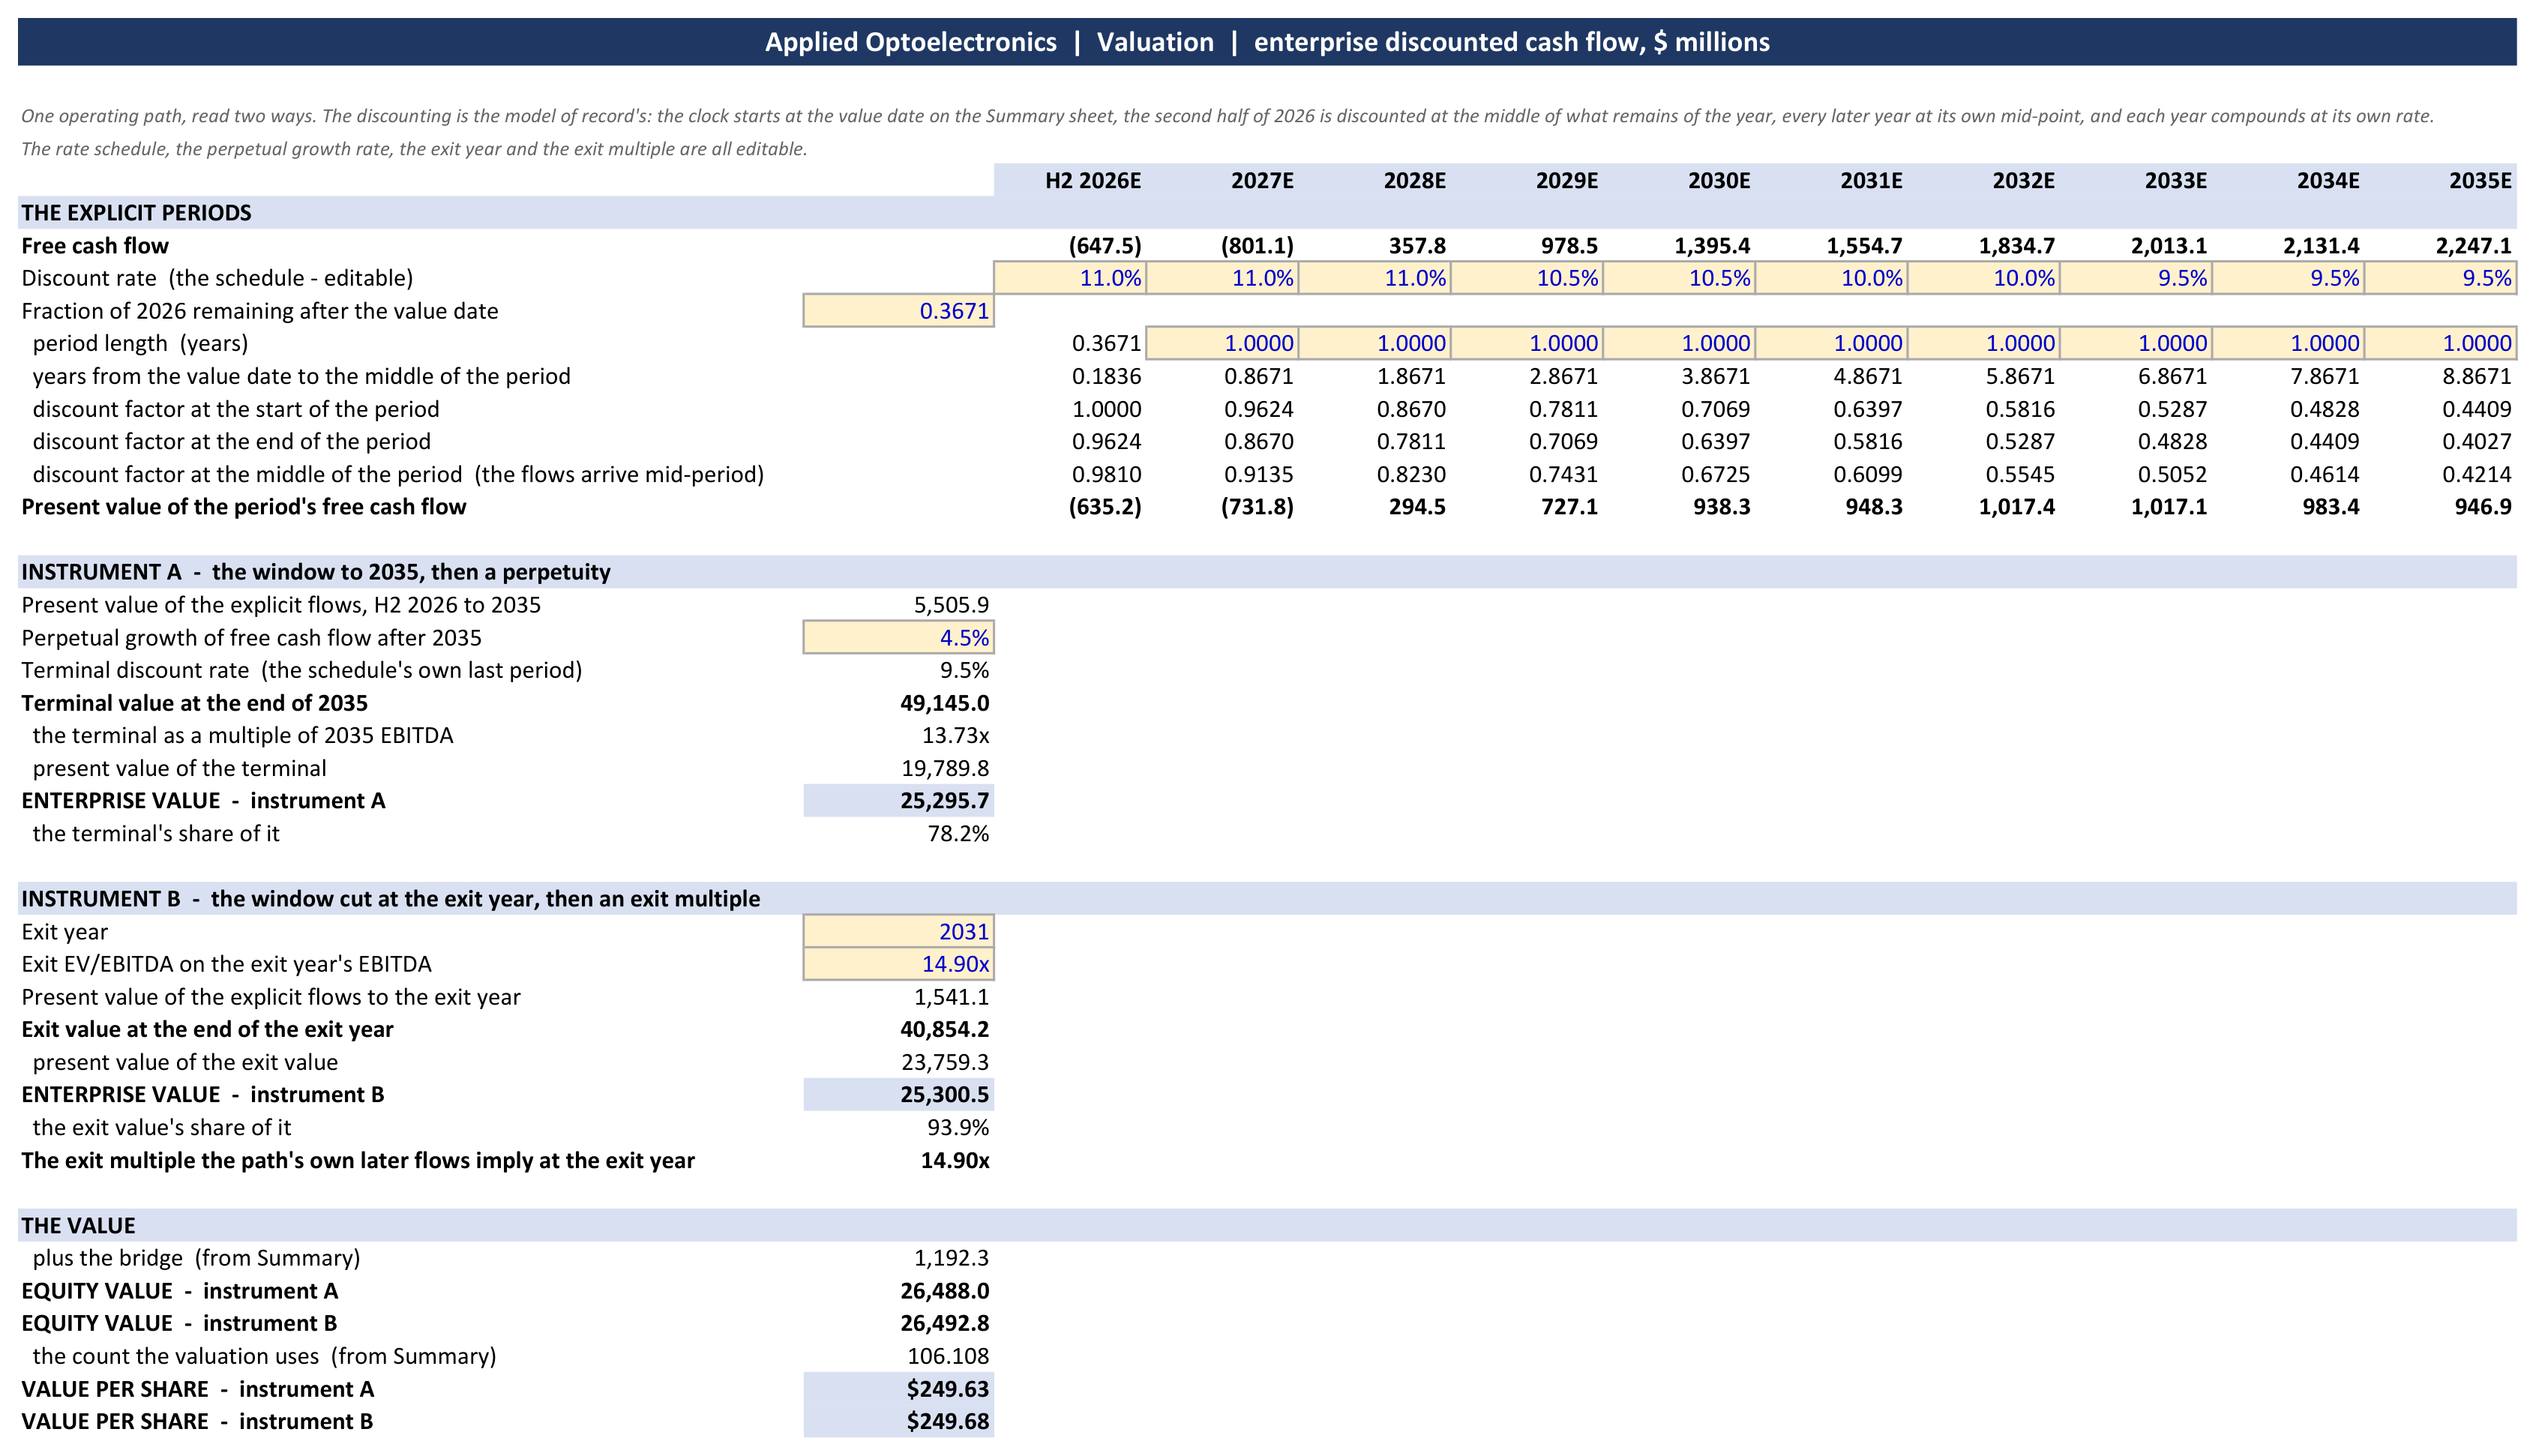Click the 2030E column header

click(1719, 181)
